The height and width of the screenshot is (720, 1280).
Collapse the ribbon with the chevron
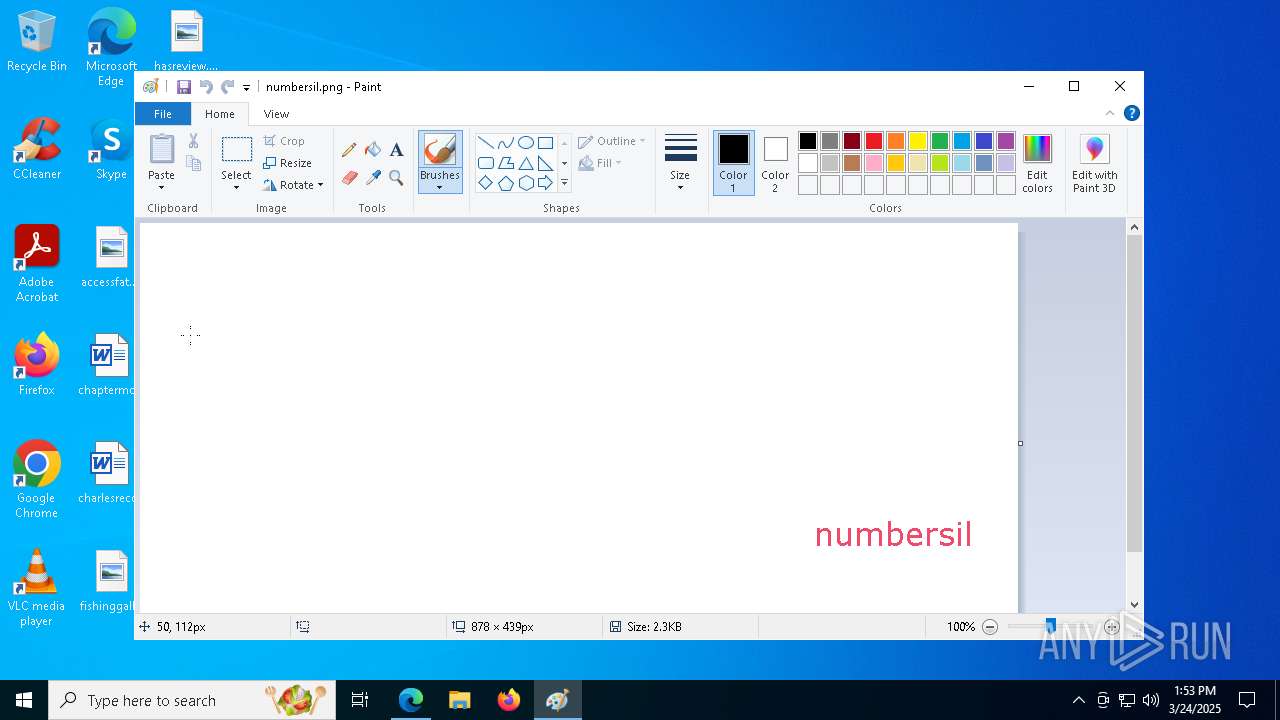1109,113
